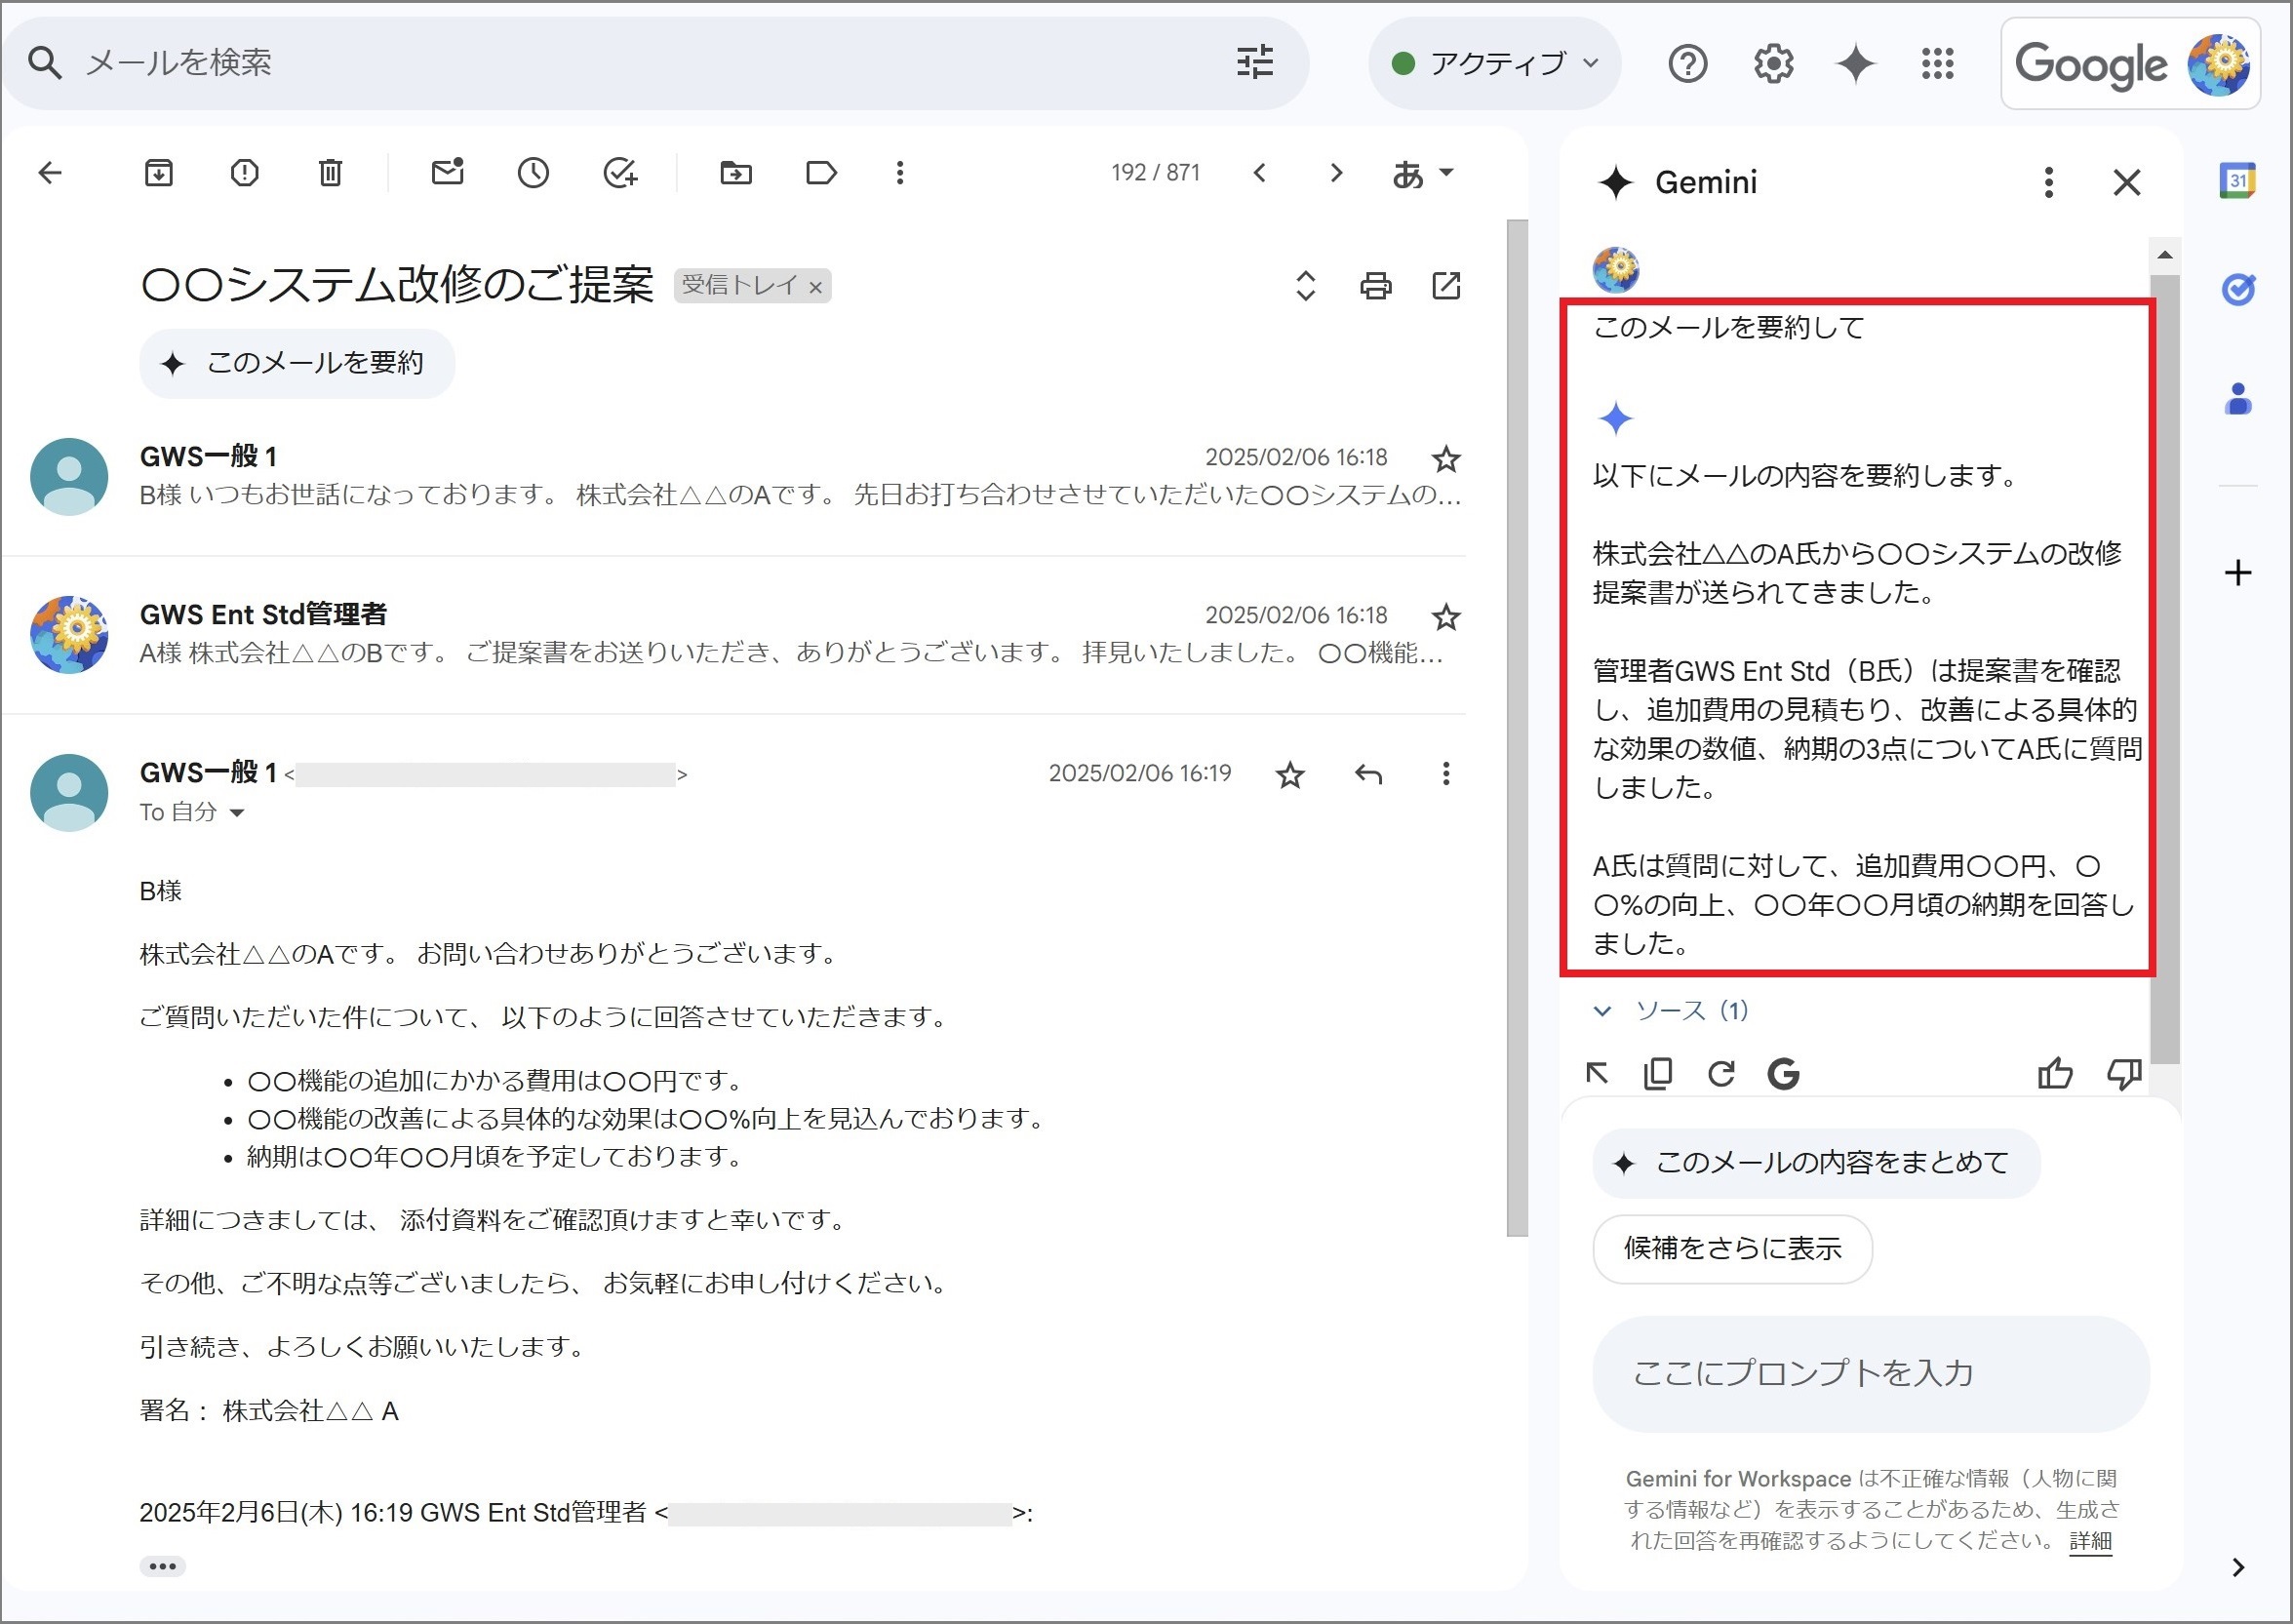Open Gmail settings gear

(1773, 64)
